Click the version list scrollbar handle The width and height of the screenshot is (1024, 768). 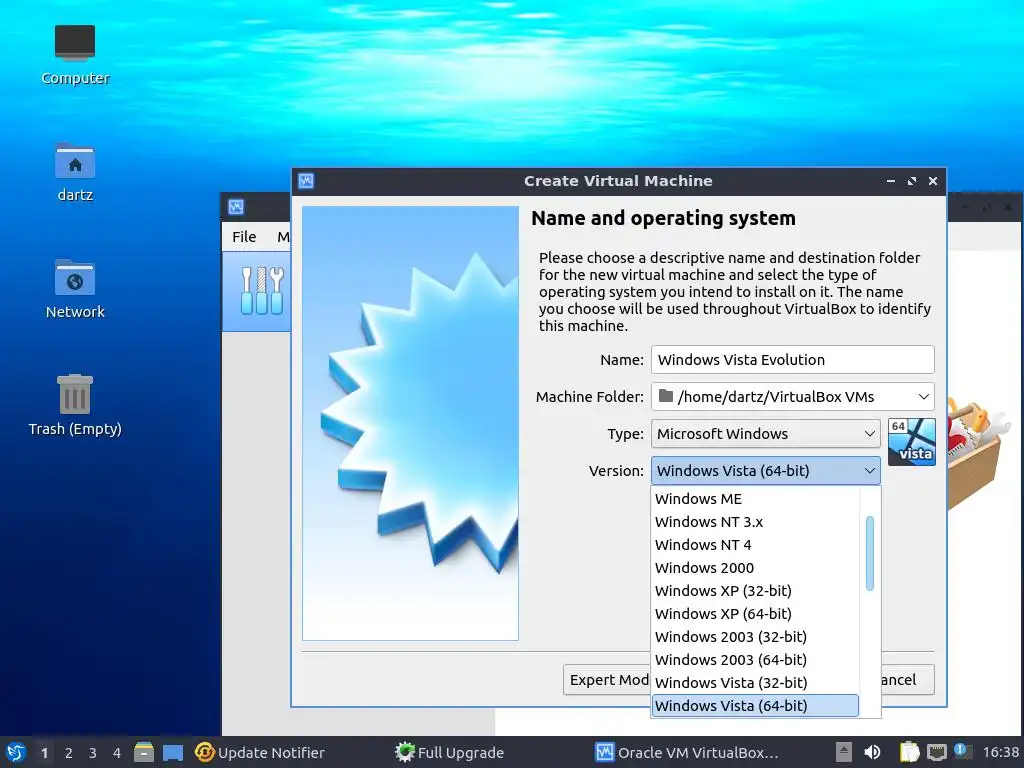[870, 553]
